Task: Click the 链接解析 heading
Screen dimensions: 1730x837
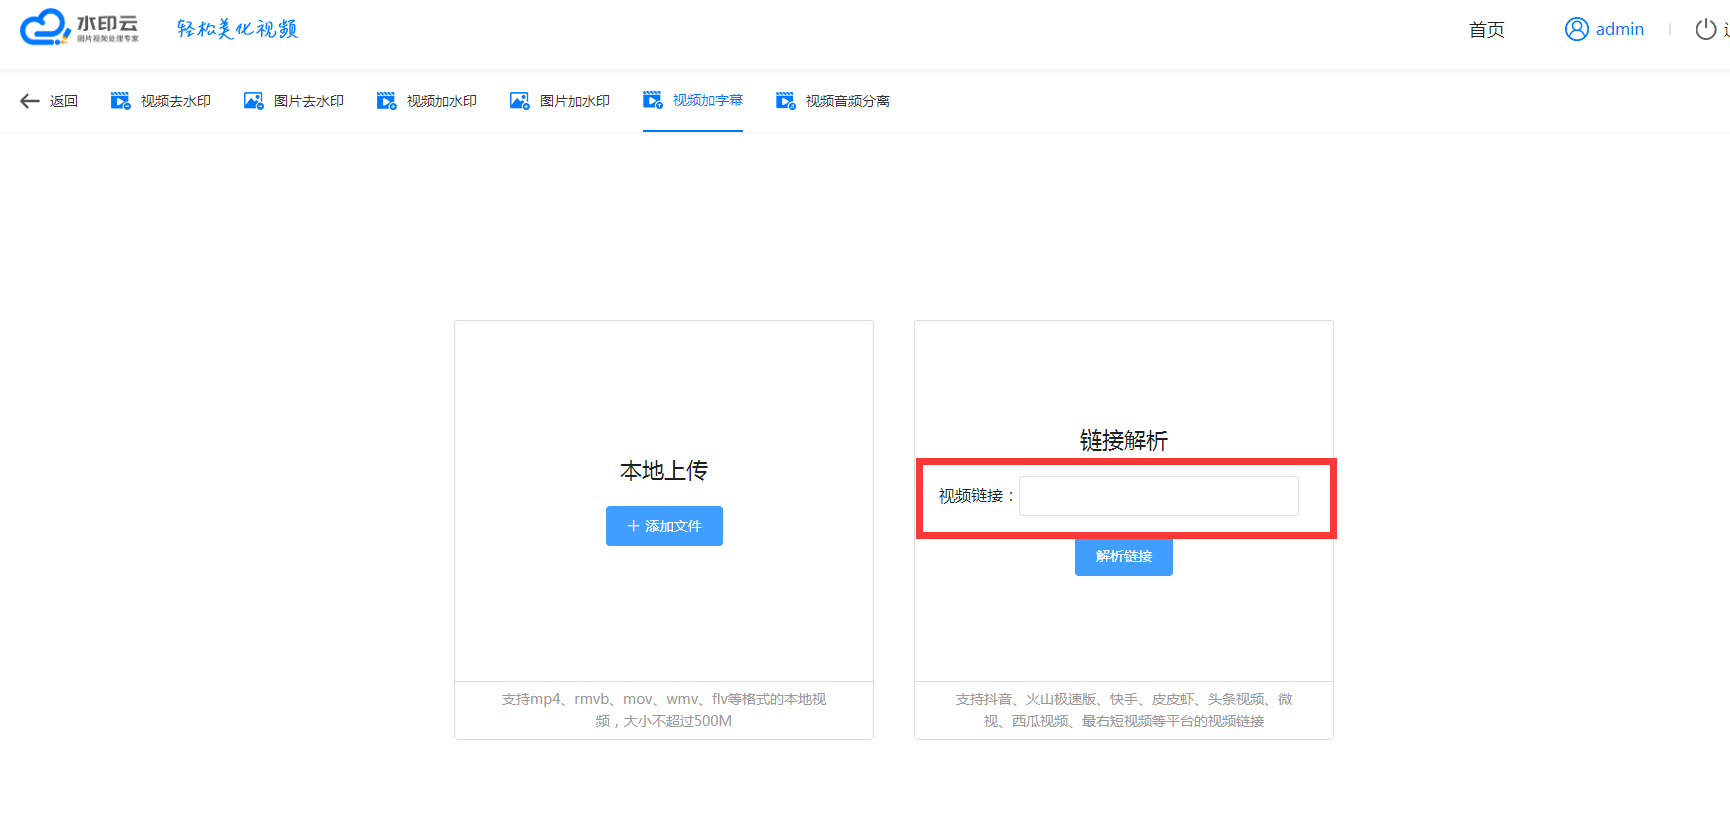Action: click(x=1124, y=440)
